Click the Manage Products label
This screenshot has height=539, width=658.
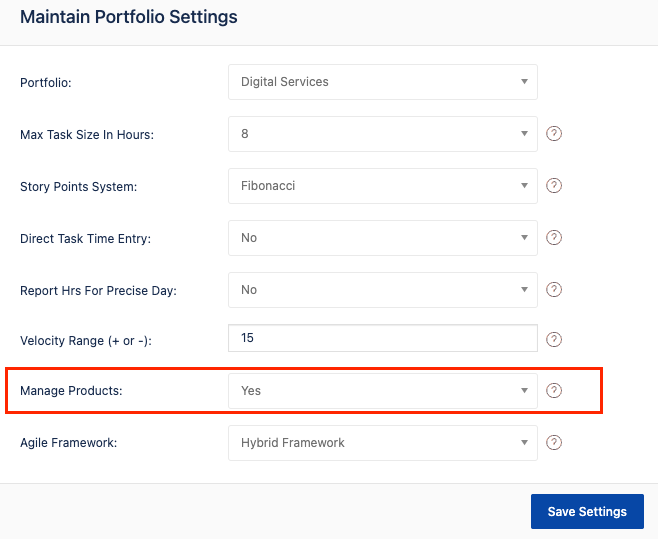(71, 391)
